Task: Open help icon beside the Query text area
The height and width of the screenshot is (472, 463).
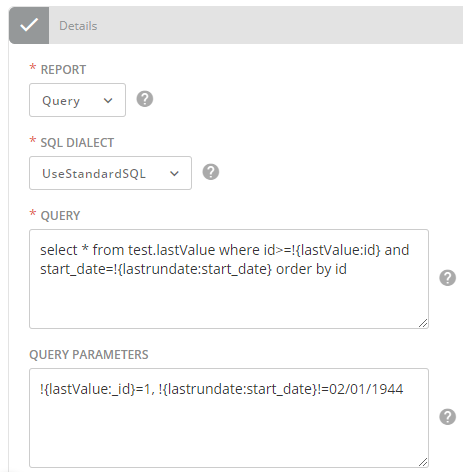Action: [447, 278]
